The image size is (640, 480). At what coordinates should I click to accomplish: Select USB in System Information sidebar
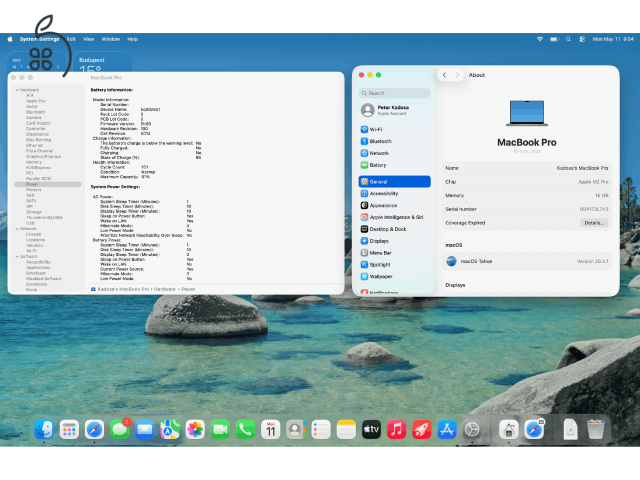tap(31, 223)
